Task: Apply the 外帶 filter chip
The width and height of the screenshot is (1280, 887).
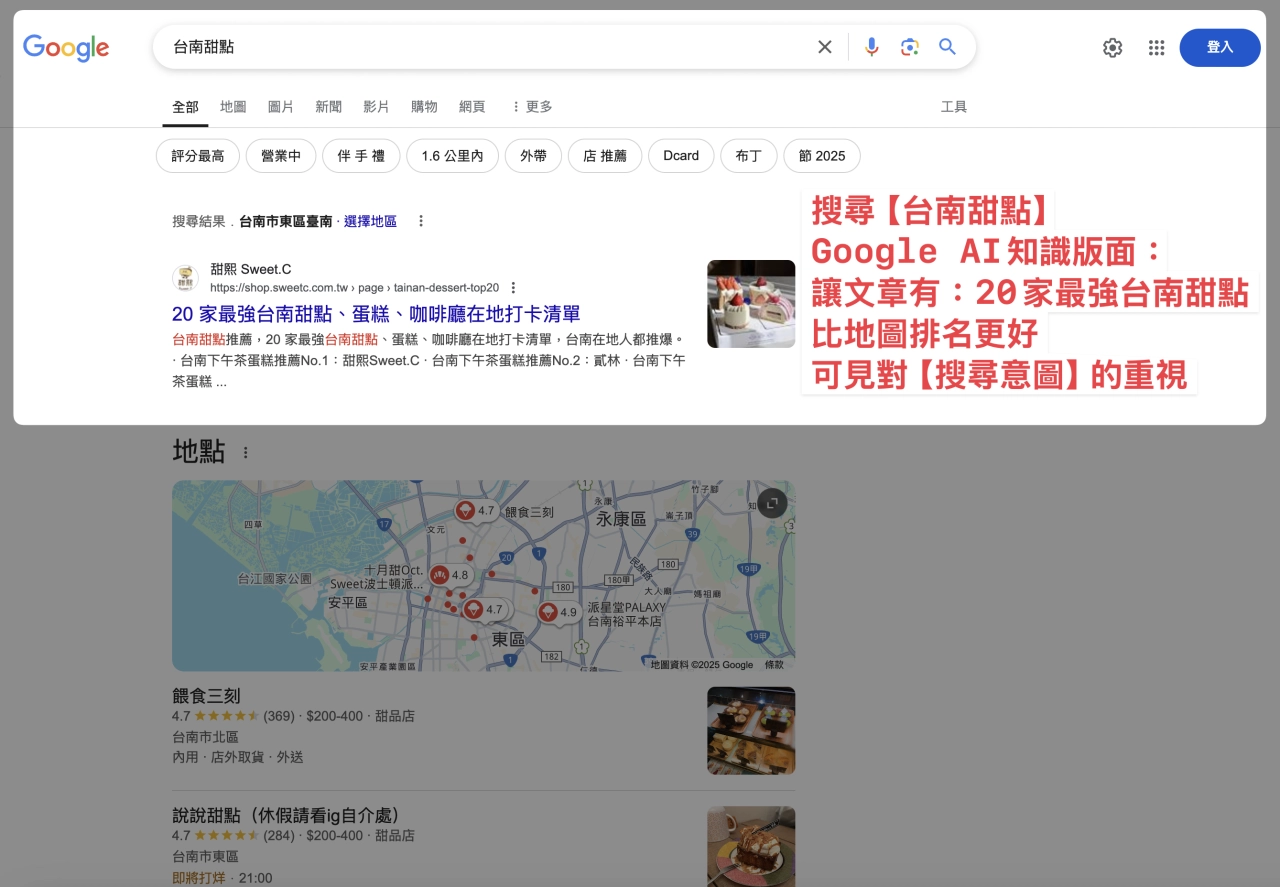Action: coord(533,156)
